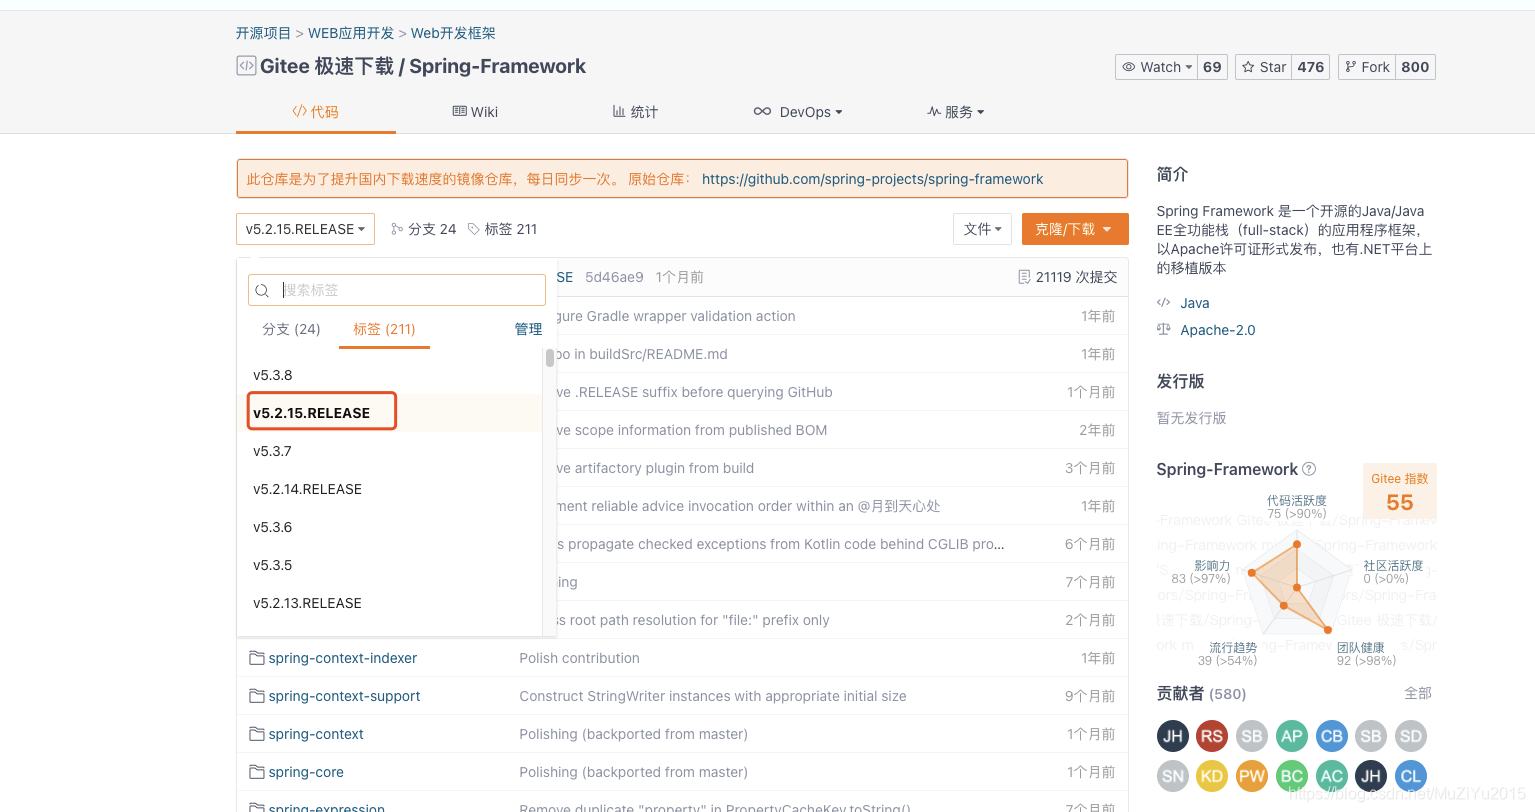Click the question mark icon beside Spring-Framework
The height and width of the screenshot is (812, 1535).
1309,469
